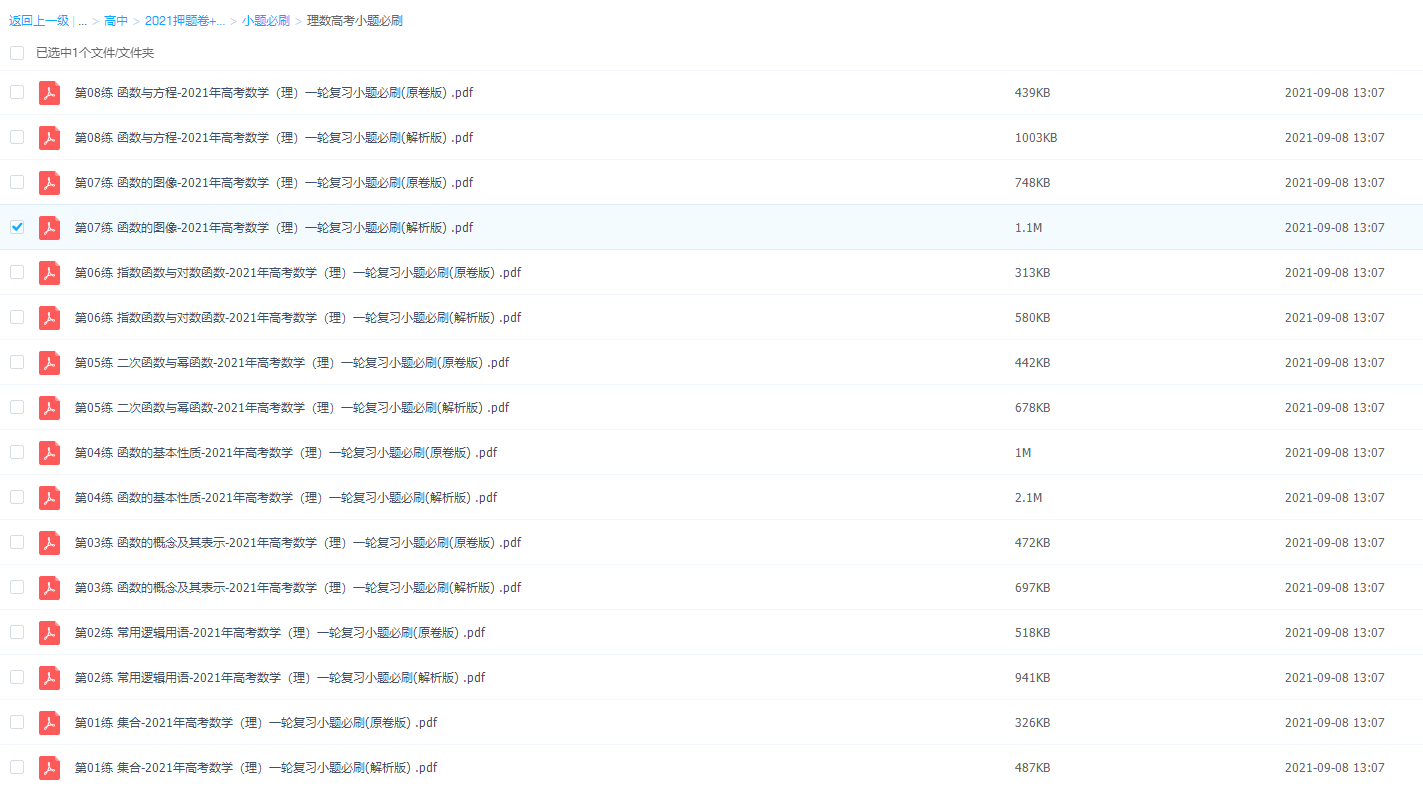Uncheck the selected 第07练 函数的图像 解析版 file
Viewport: 1423px width, 786px height.
tap(17, 227)
